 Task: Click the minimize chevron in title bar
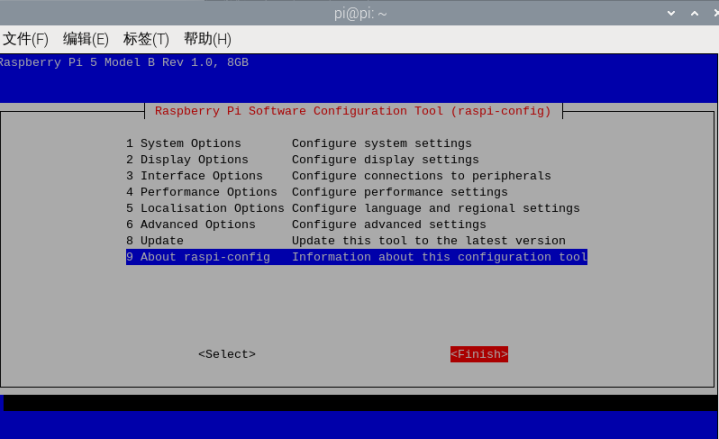671,13
